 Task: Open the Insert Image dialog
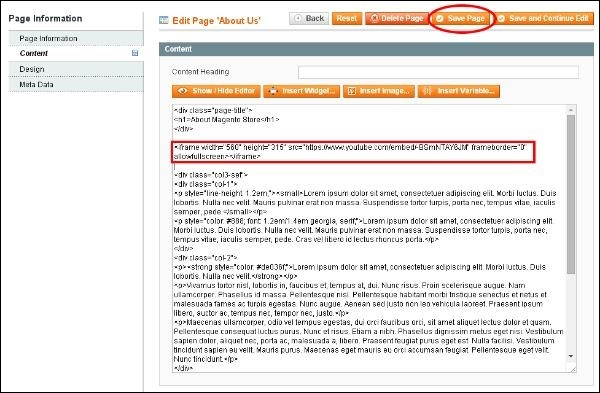pyautogui.click(x=379, y=91)
